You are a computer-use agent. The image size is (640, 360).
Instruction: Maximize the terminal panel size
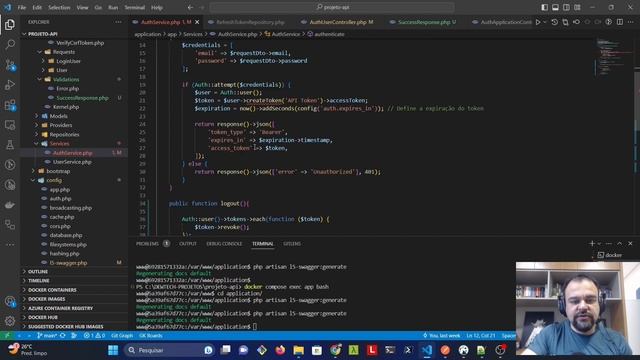[619, 243]
